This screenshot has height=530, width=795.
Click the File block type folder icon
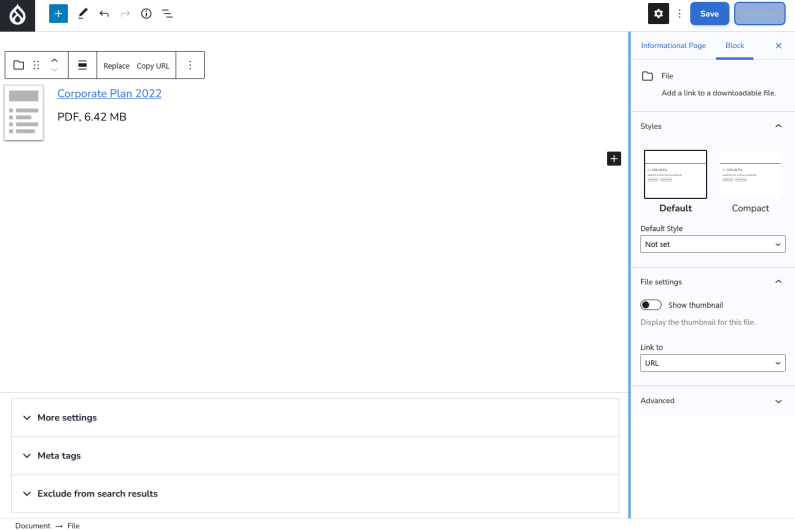pos(19,65)
